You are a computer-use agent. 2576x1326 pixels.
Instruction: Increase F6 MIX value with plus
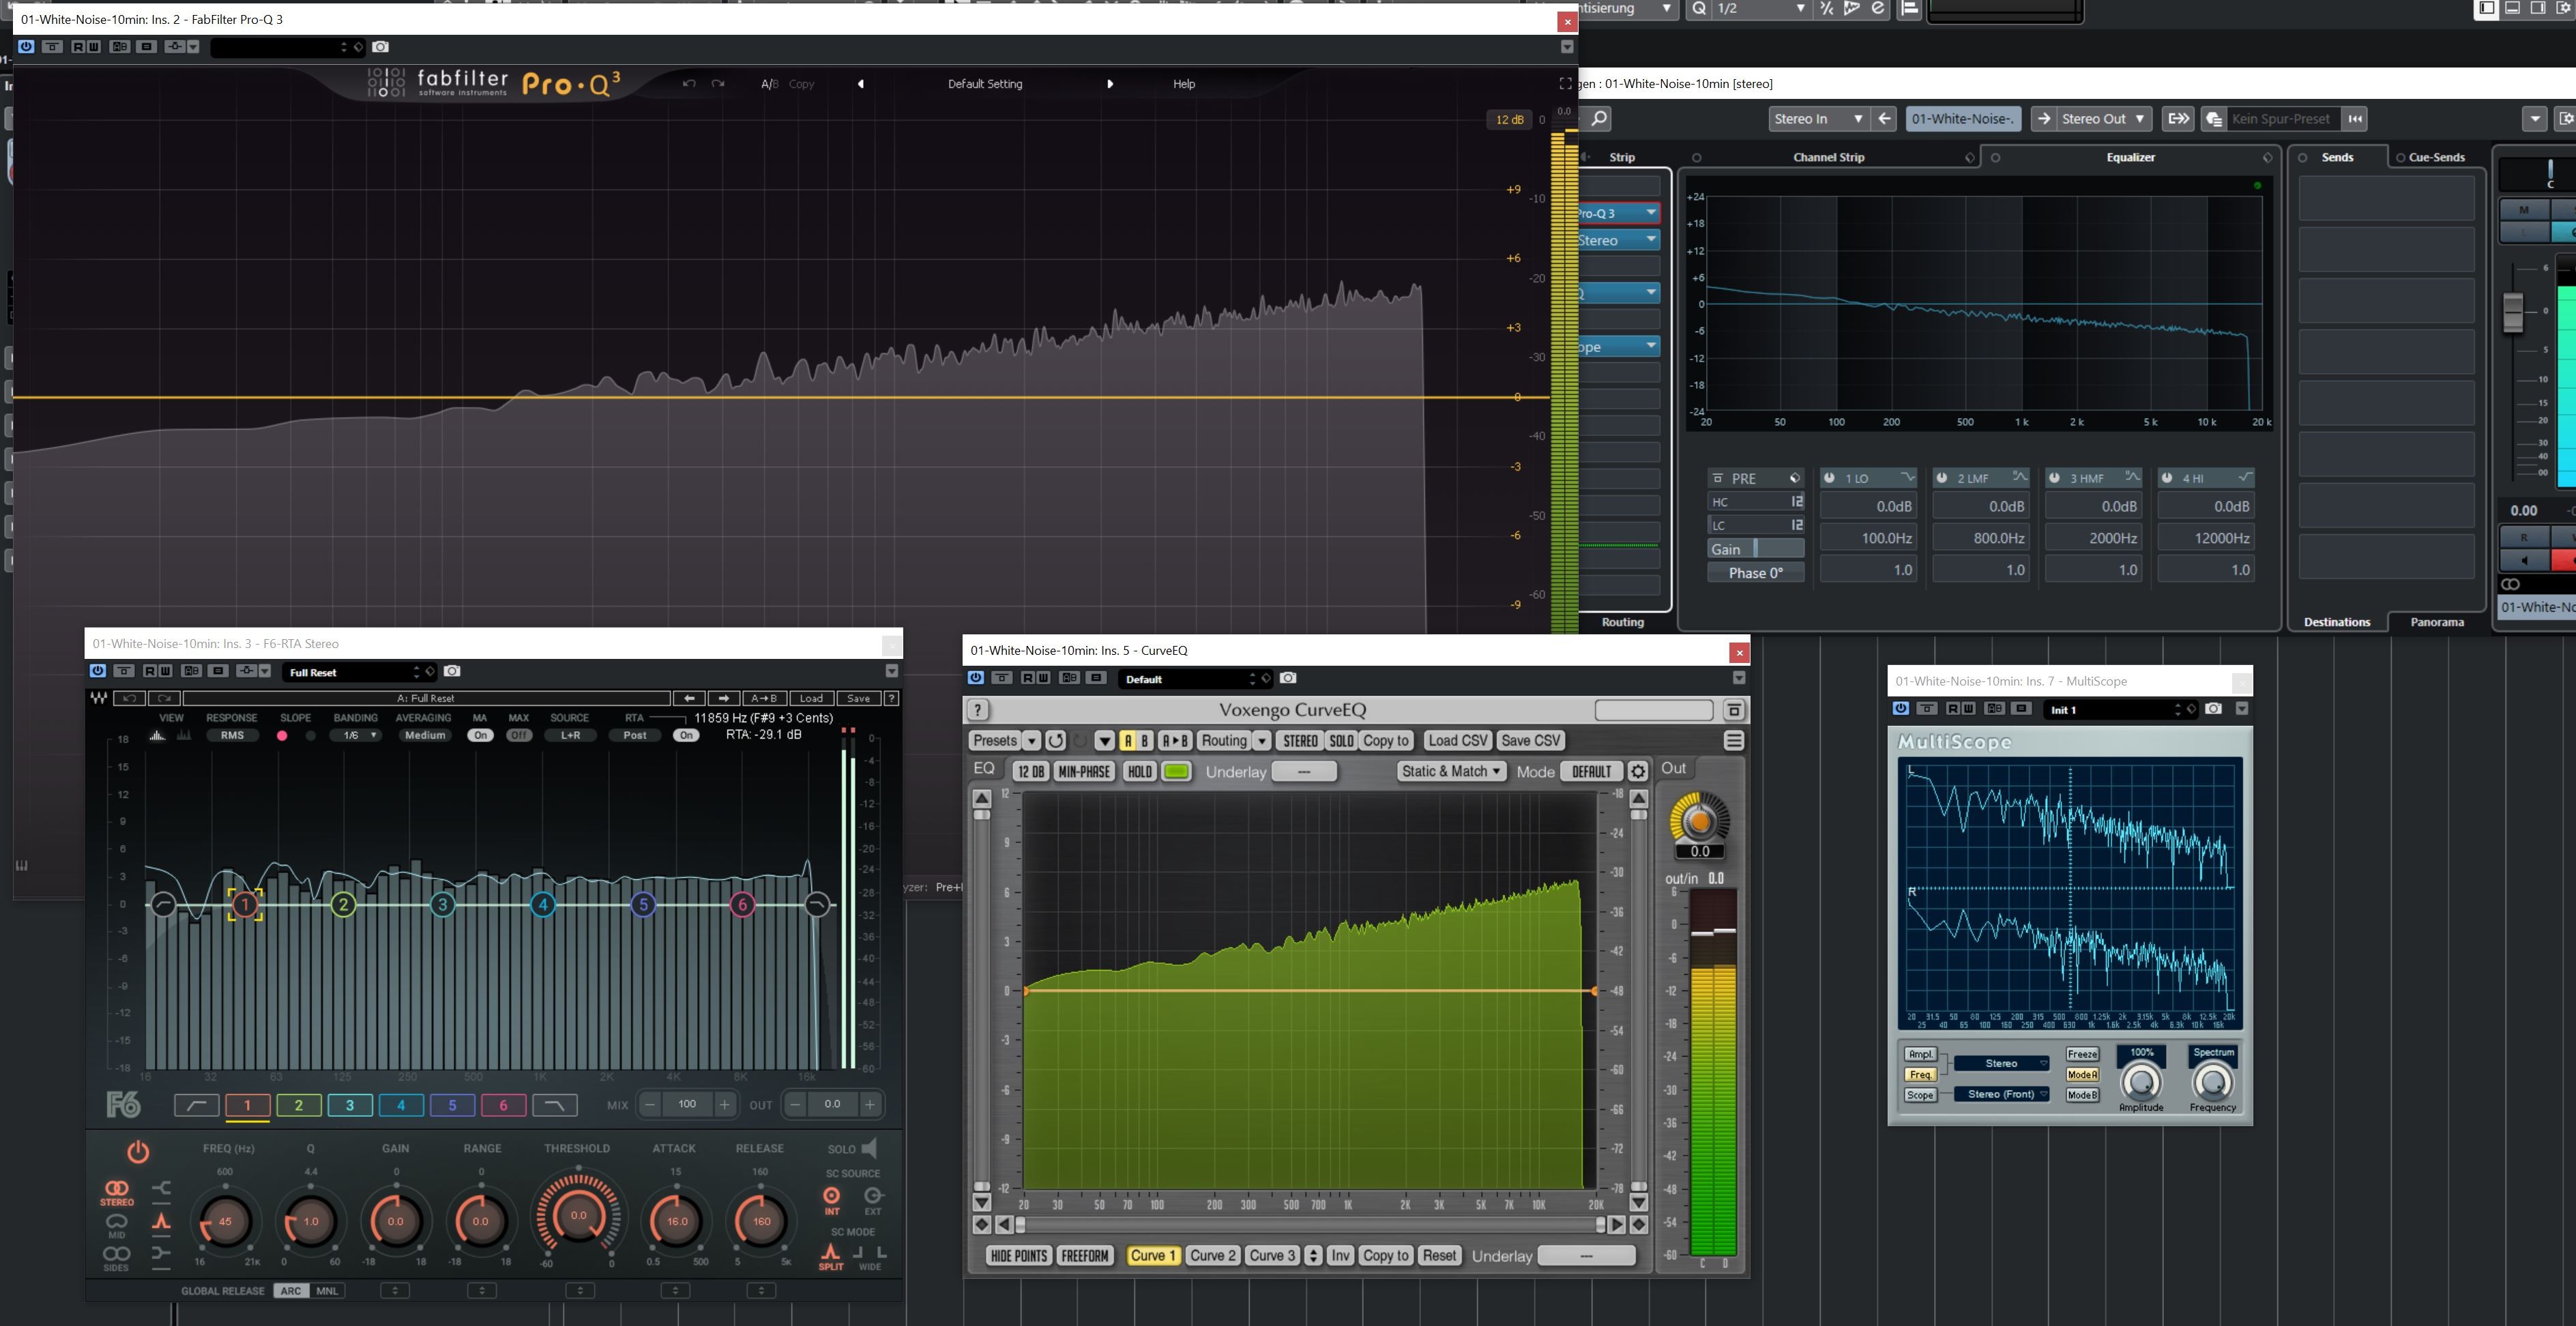coord(725,1105)
